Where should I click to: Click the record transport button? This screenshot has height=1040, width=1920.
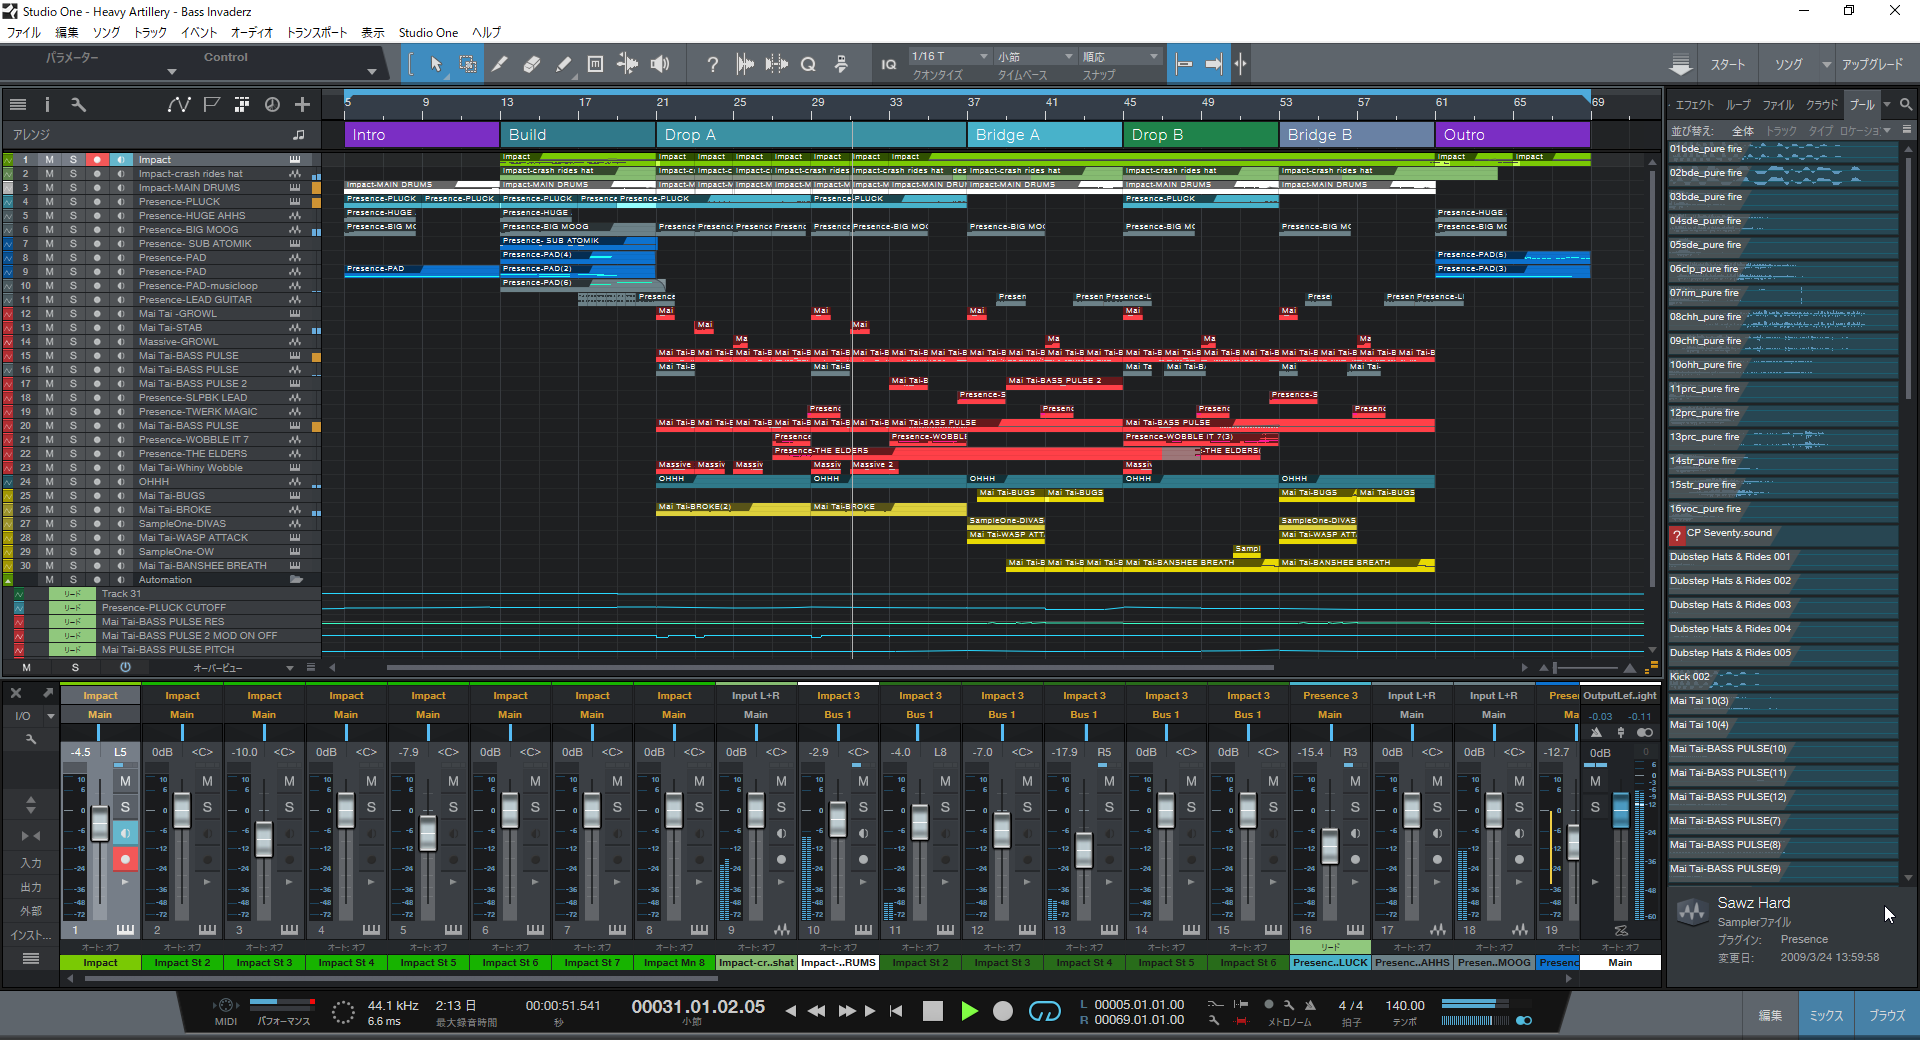point(1003,1011)
